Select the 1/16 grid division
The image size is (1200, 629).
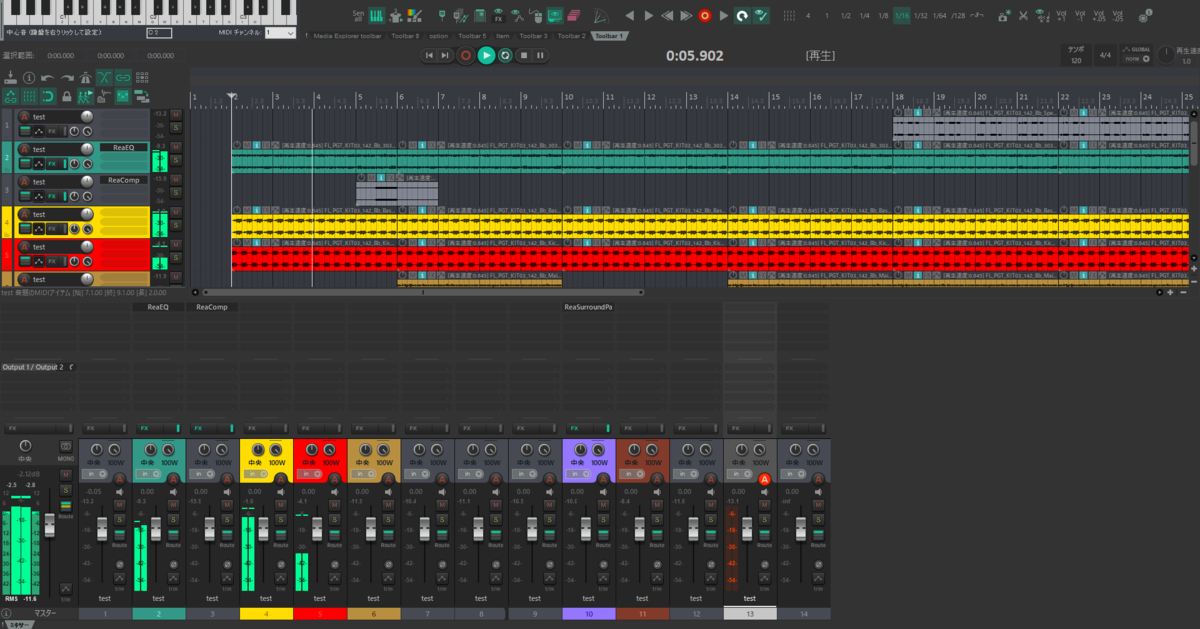pyautogui.click(x=902, y=16)
